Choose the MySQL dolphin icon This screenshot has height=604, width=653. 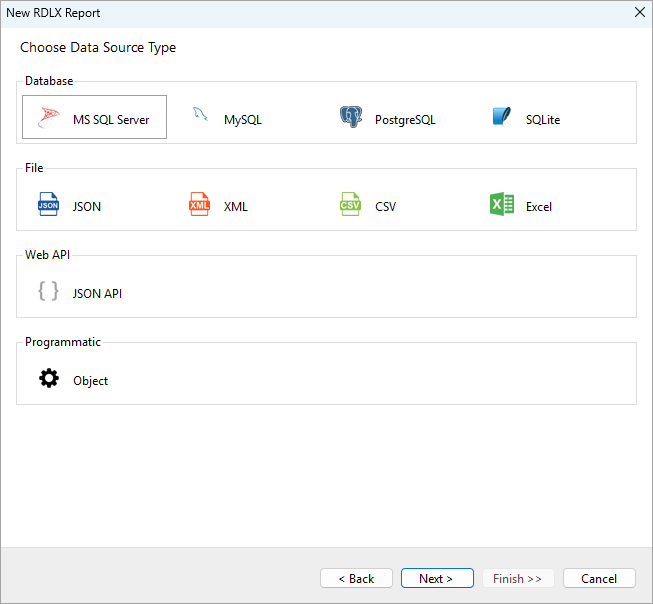pos(200,114)
